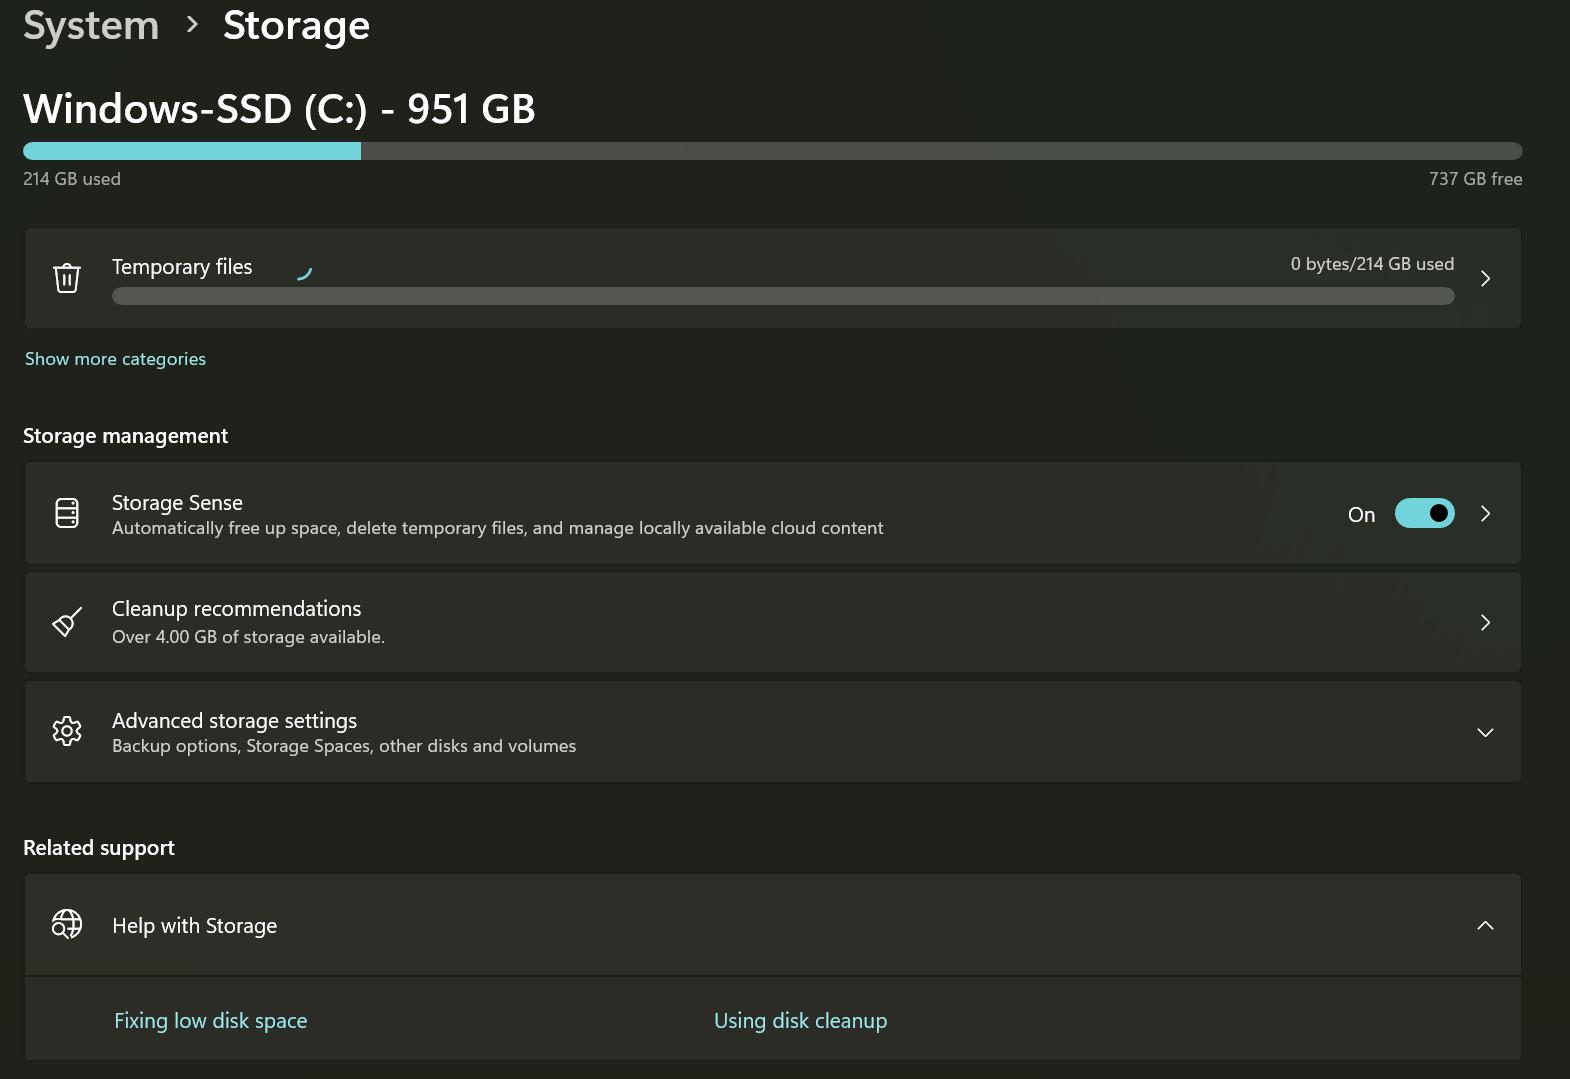Click Show more categories link

pos(115,359)
